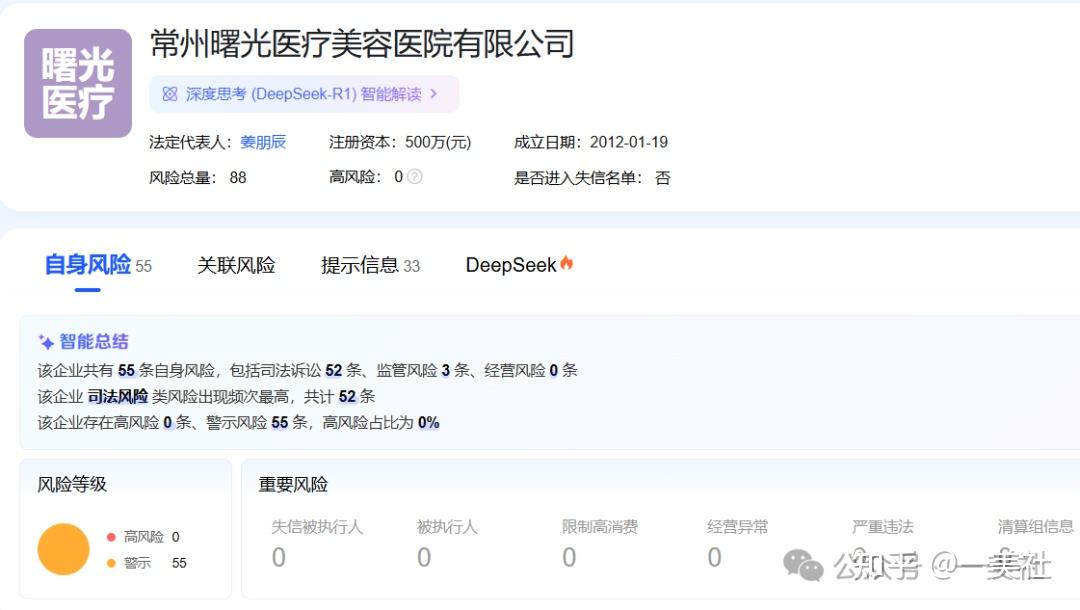Click the 重要风险 panel heading

point(293,485)
